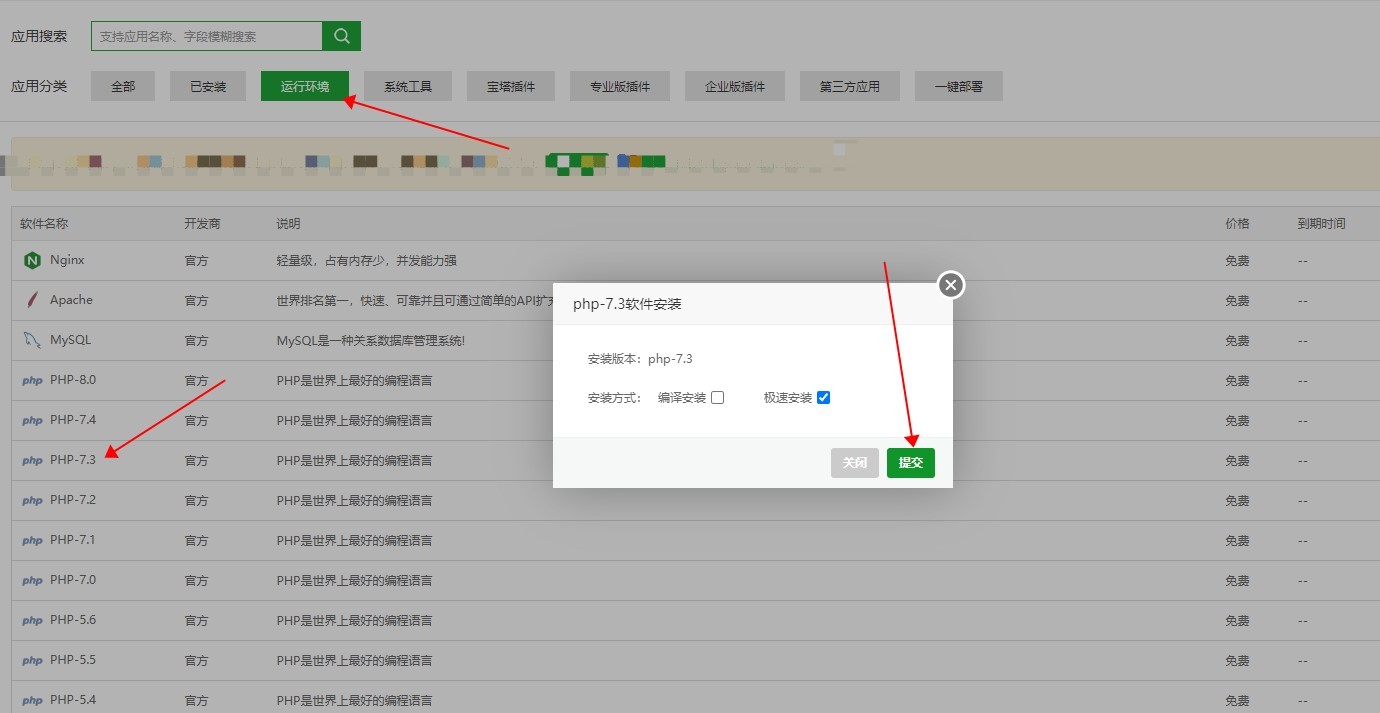Select the 运行环境 category tab
1380x713 pixels.
305,86
